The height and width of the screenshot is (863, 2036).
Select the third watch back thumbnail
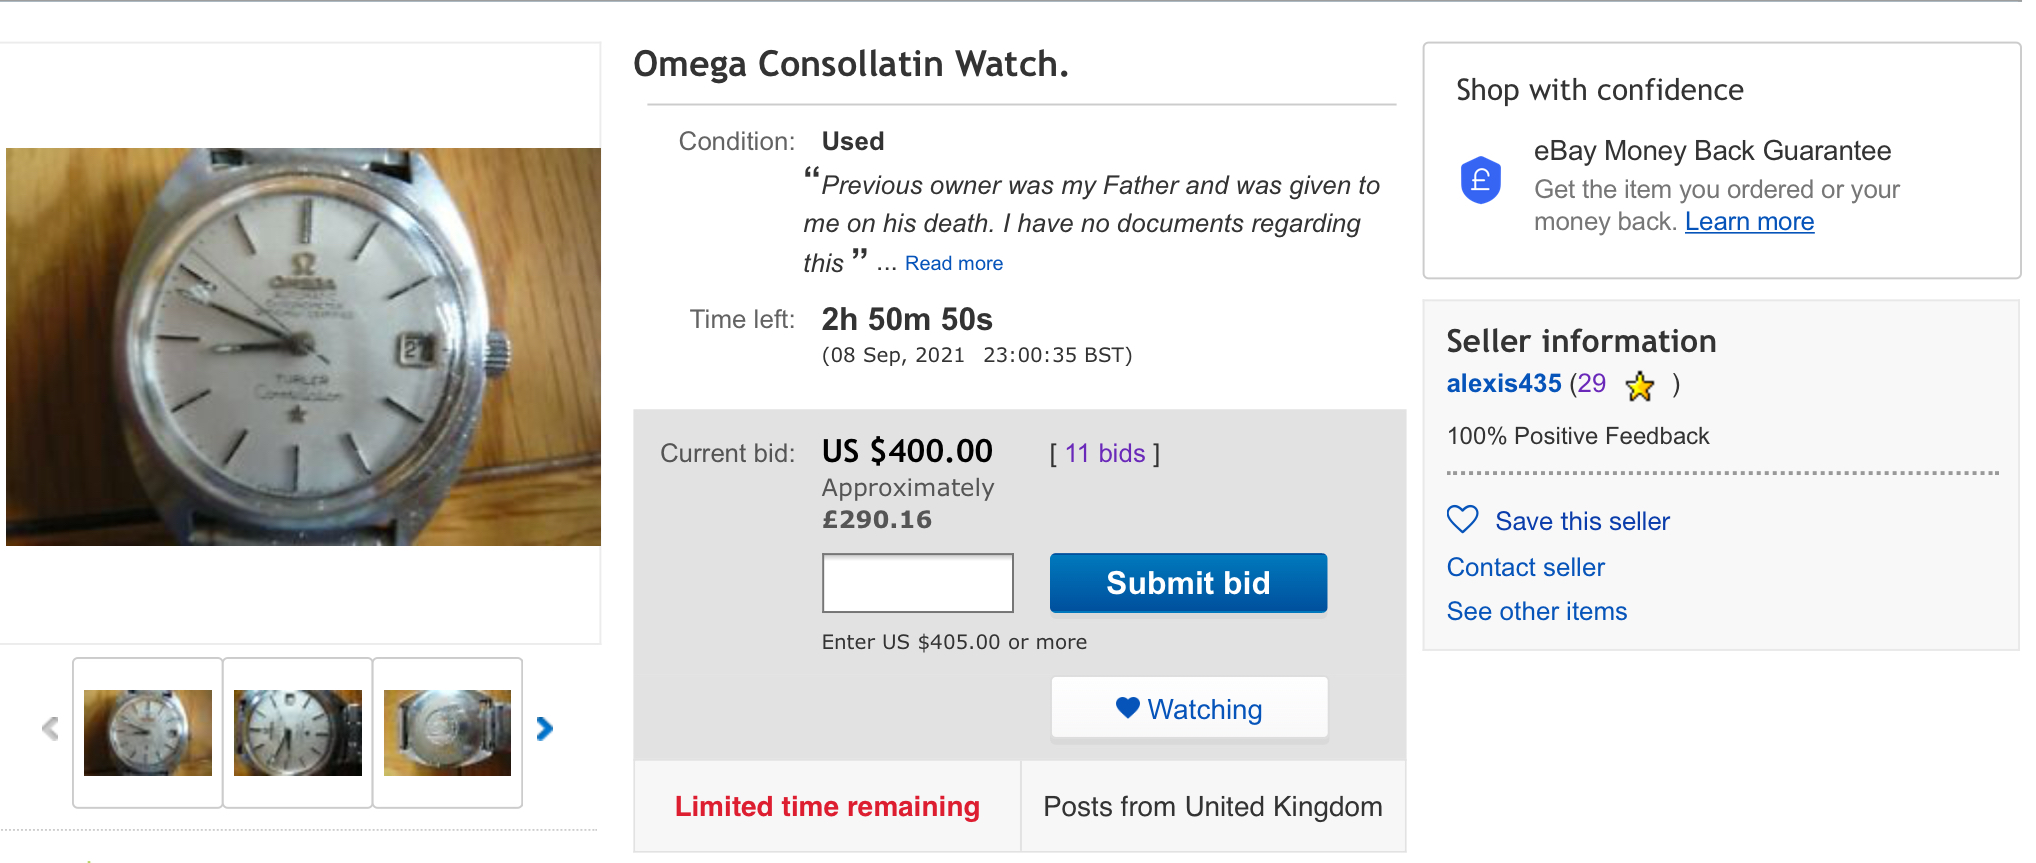(x=447, y=733)
